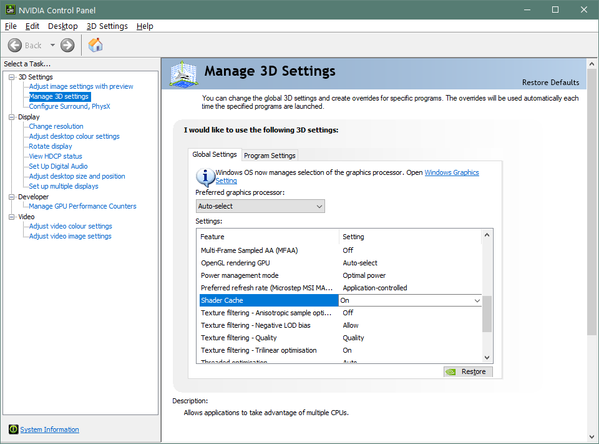
Task: Open the Back history dropdown arrow
Action: coord(52,45)
